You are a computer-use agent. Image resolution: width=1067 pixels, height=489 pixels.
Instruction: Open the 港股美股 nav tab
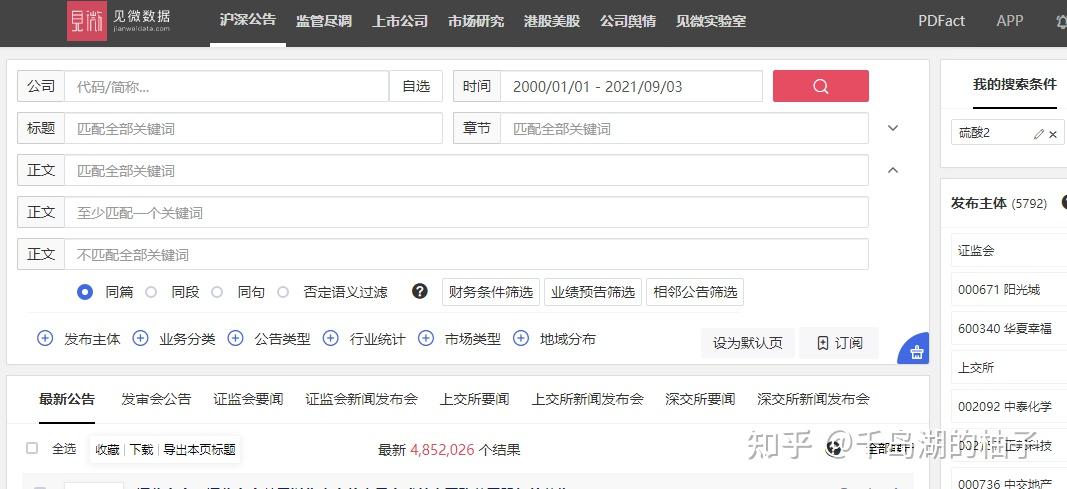(552, 21)
